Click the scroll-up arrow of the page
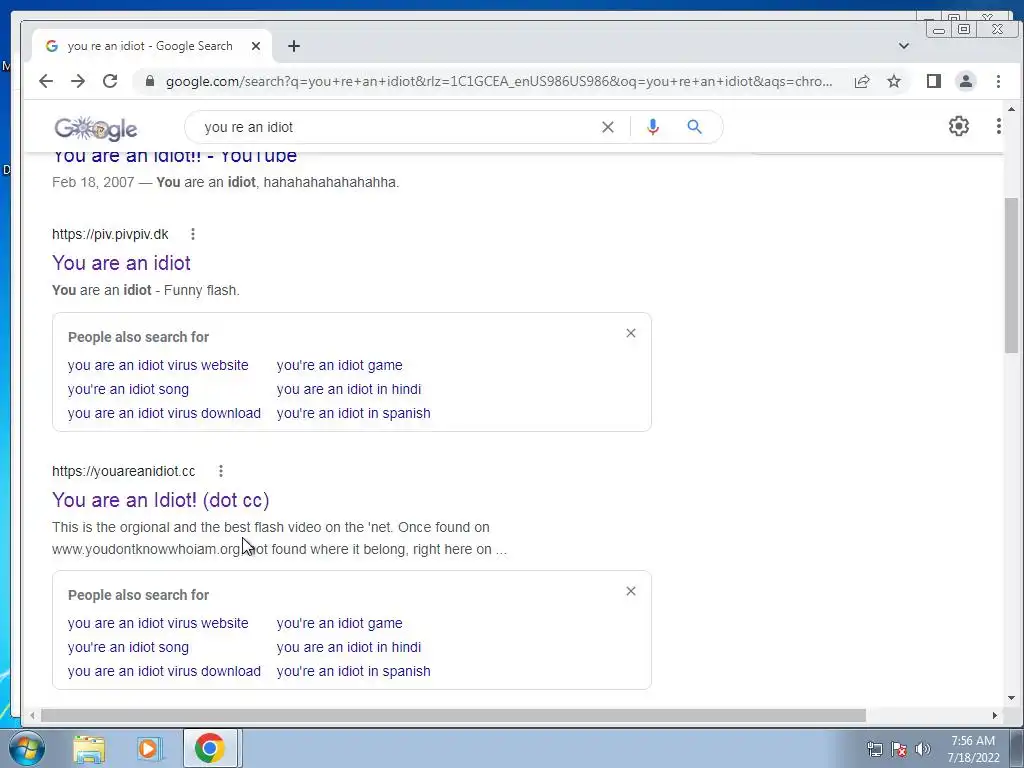Viewport: 1024px width, 768px height. click(x=1011, y=110)
